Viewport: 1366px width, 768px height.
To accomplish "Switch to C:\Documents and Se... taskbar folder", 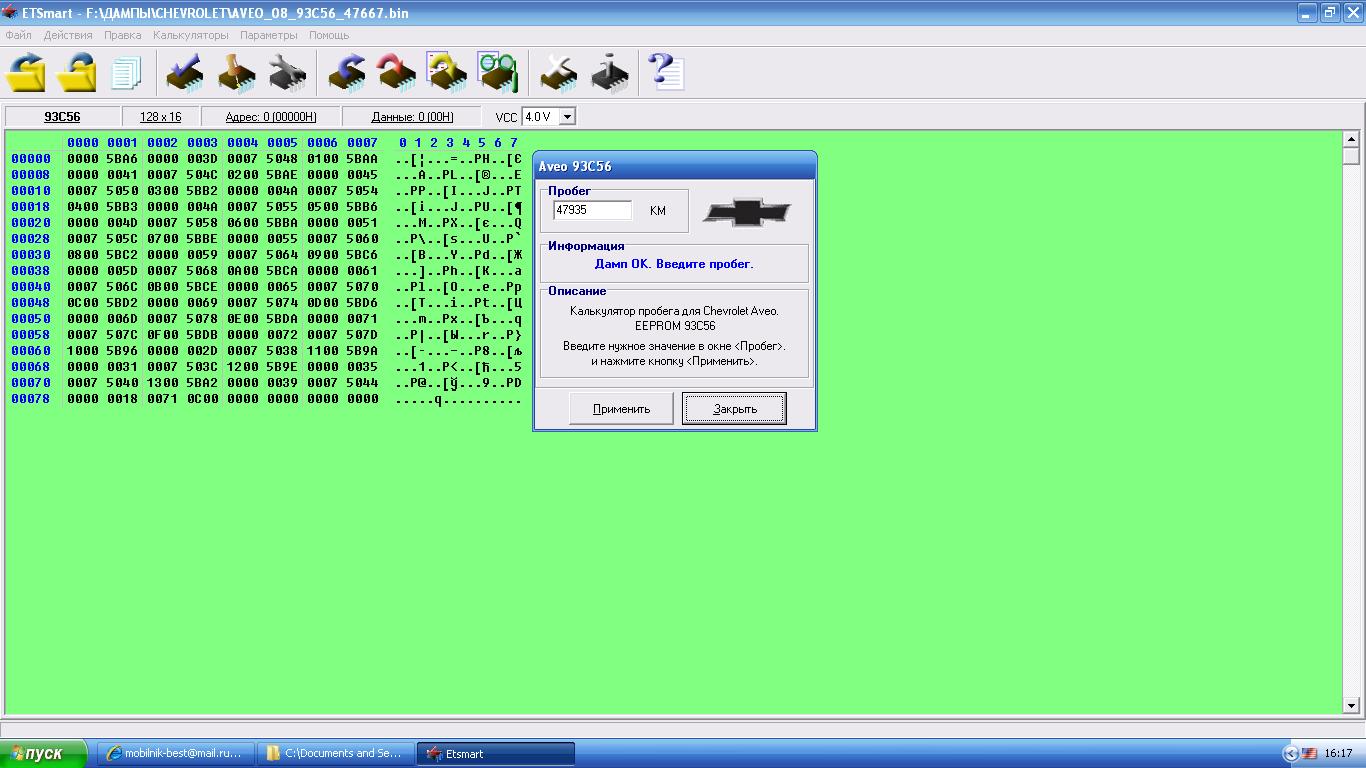I will pos(335,754).
